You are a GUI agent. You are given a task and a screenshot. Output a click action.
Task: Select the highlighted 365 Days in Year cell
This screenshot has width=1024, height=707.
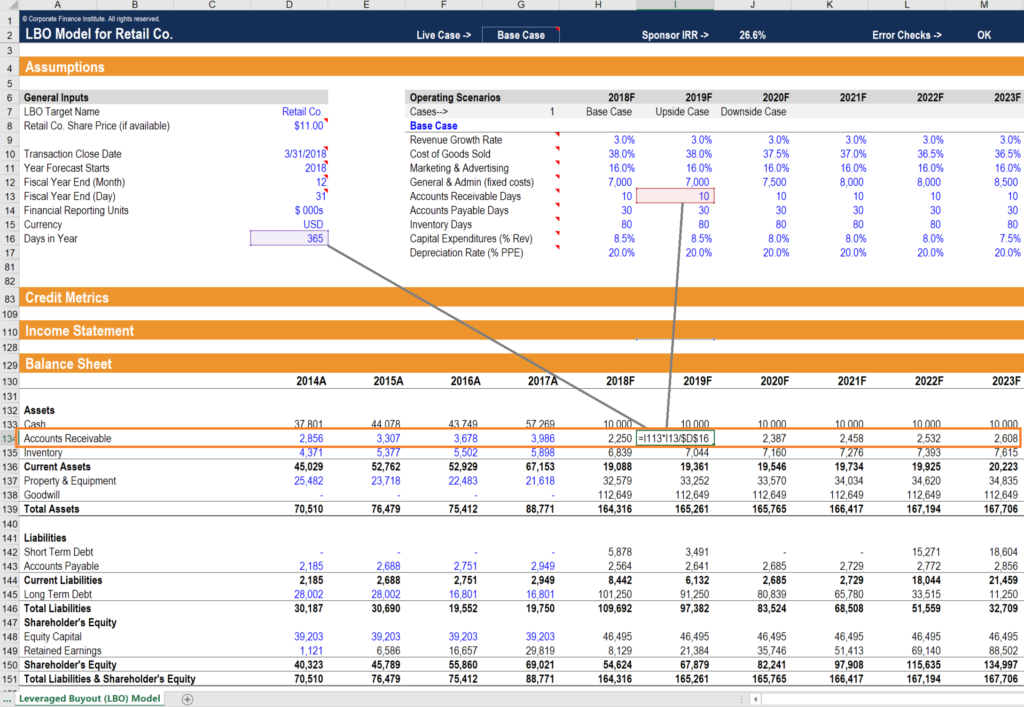coord(289,238)
